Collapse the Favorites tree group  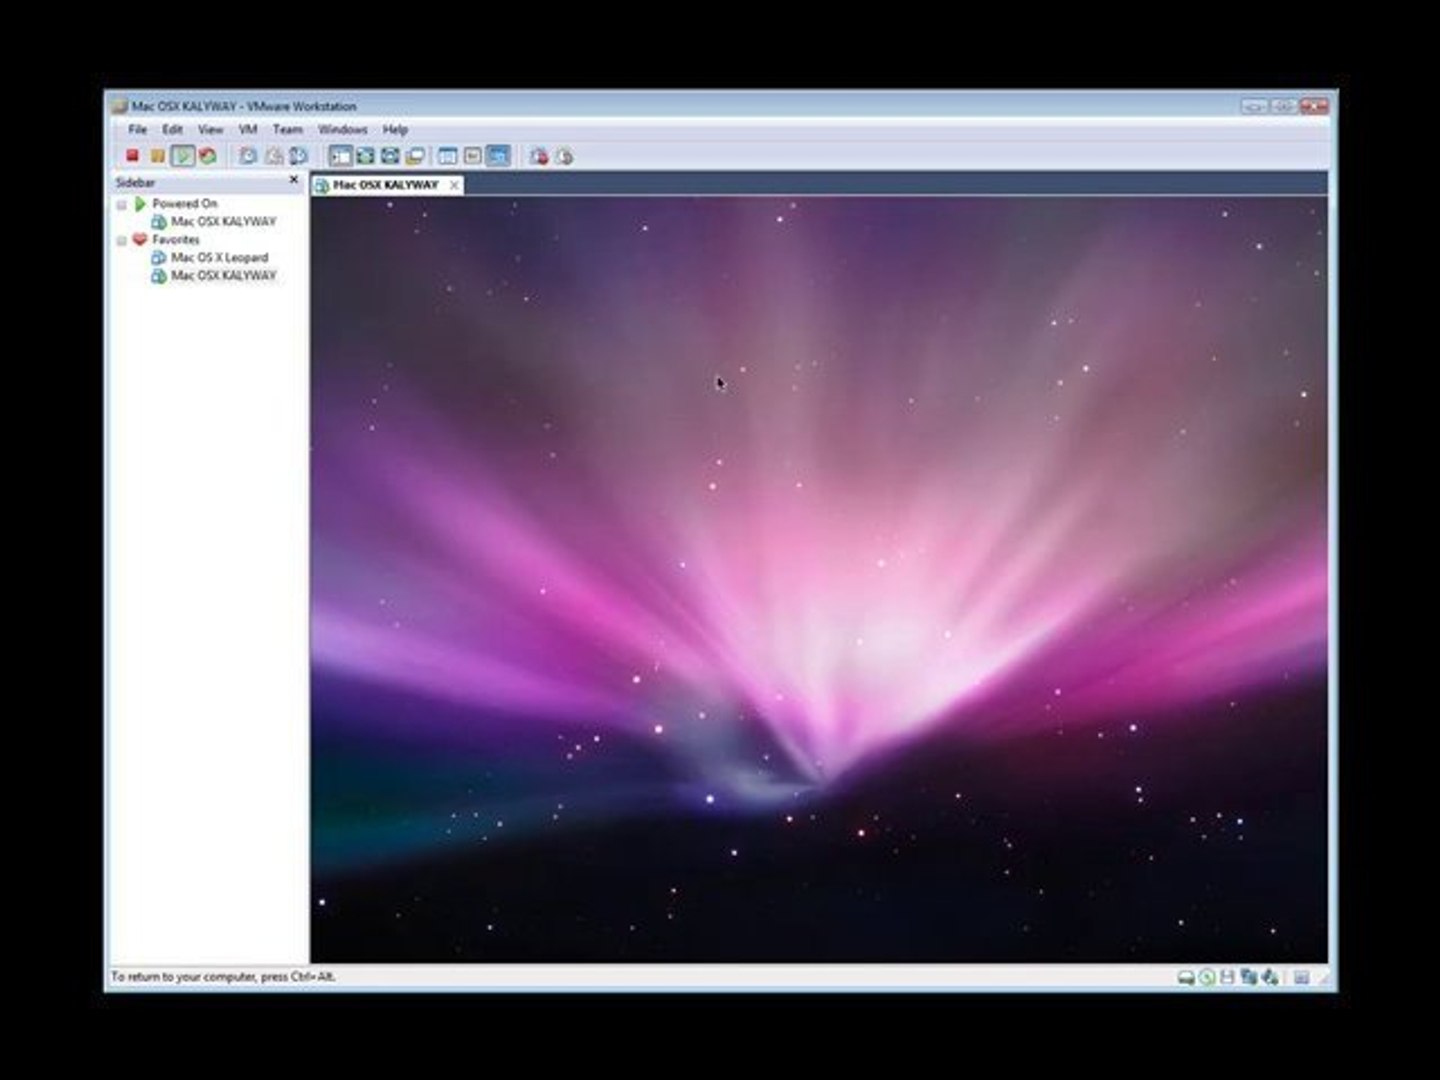pos(122,240)
